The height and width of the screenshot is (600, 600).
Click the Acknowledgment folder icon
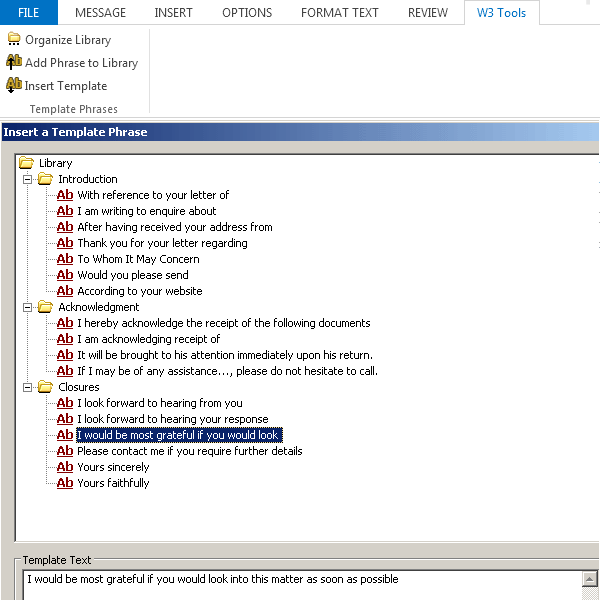(45, 307)
